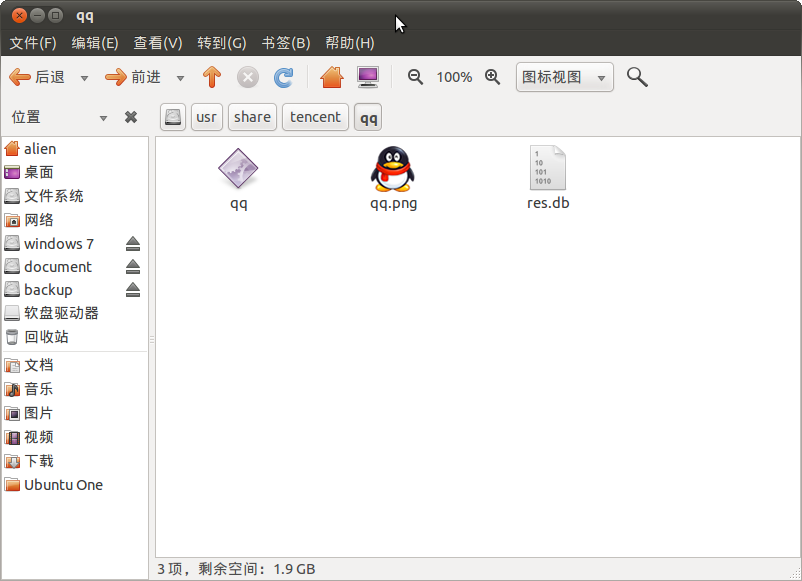The width and height of the screenshot is (802, 581).
Task: Open 下载 bookmark in the sidebar
Action: coord(75,461)
